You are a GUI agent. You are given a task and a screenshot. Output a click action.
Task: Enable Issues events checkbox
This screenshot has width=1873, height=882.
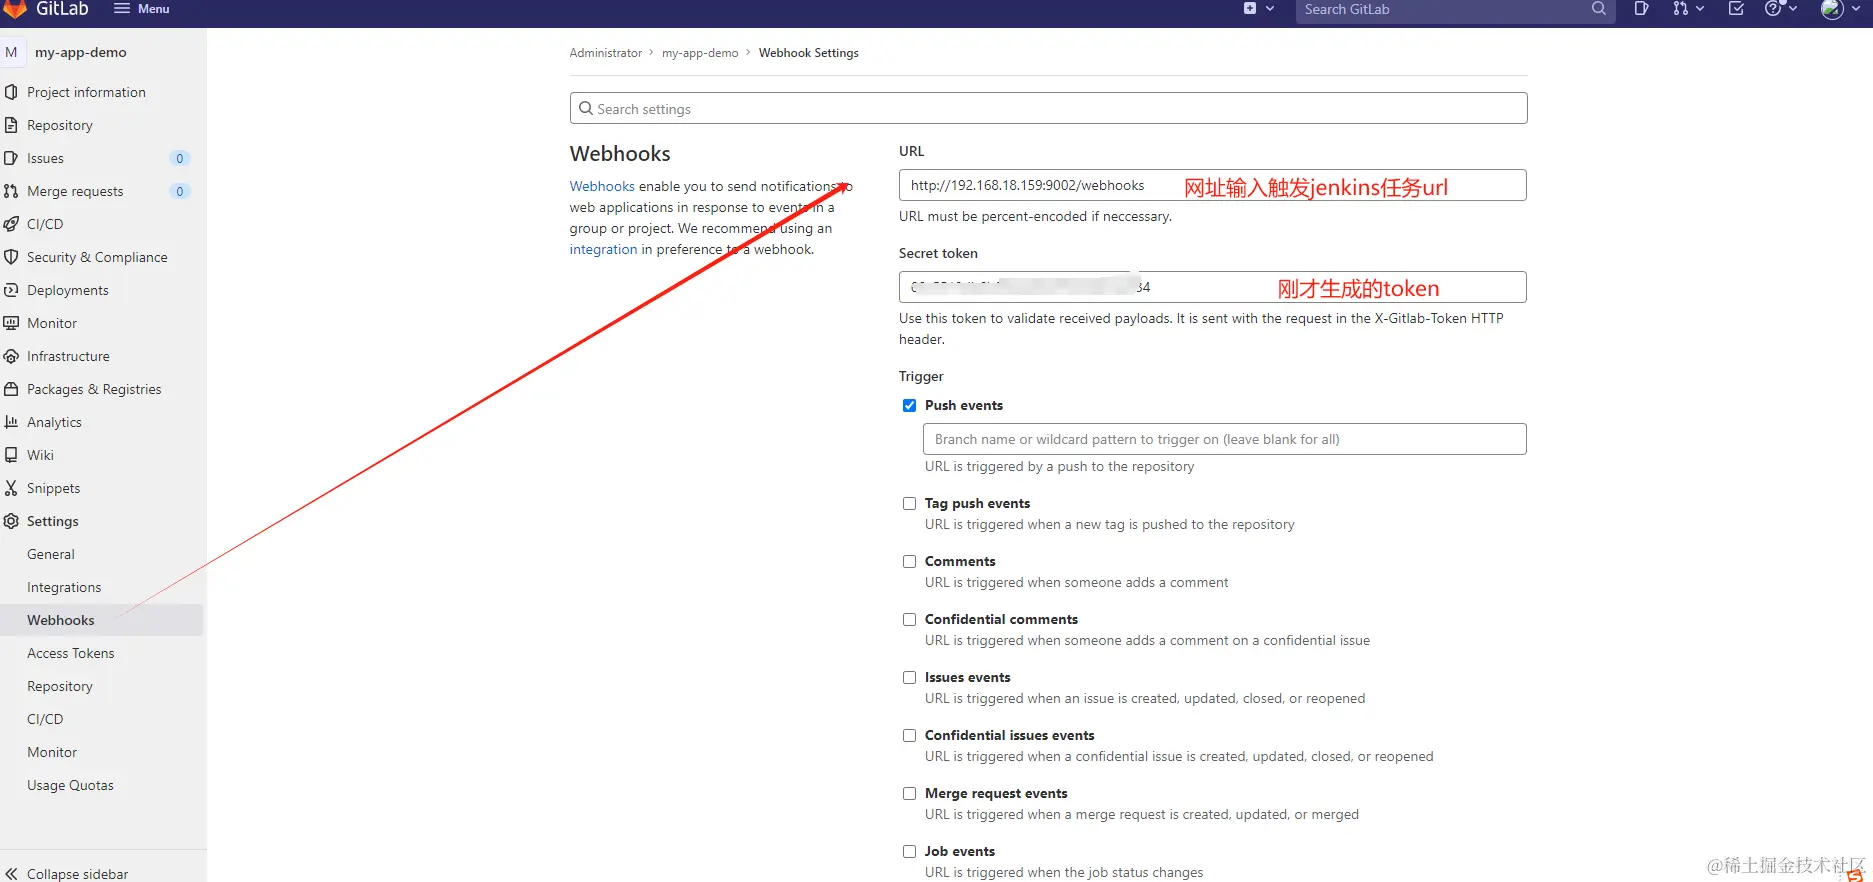tap(909, 677)
